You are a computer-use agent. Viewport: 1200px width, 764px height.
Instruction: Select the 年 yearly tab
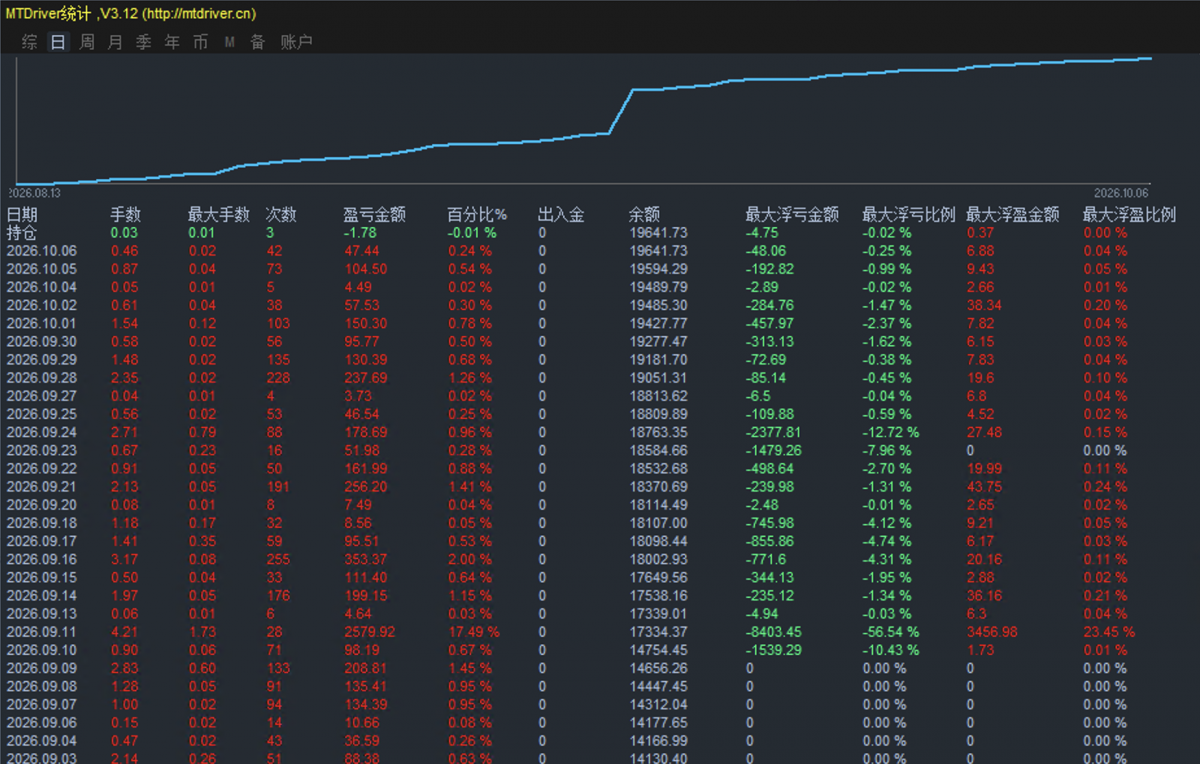[172, 42]
